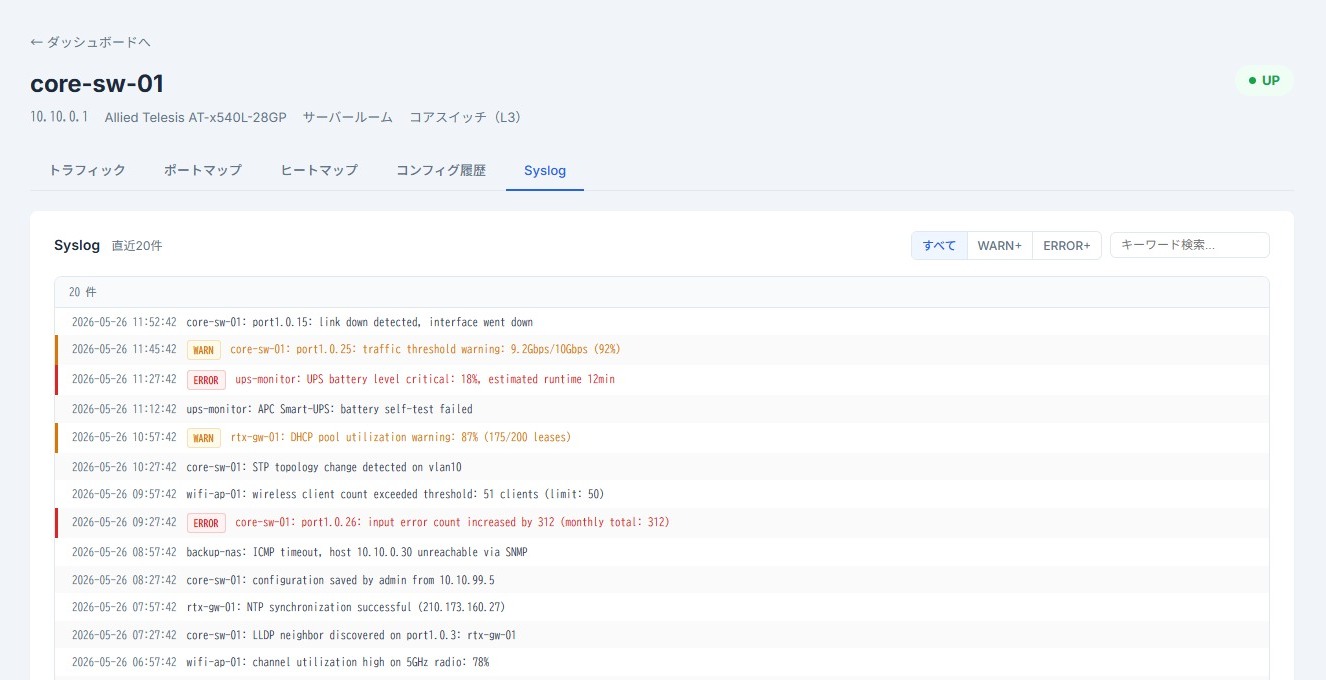Select the channel utilization high 5GHz entry

662,662
